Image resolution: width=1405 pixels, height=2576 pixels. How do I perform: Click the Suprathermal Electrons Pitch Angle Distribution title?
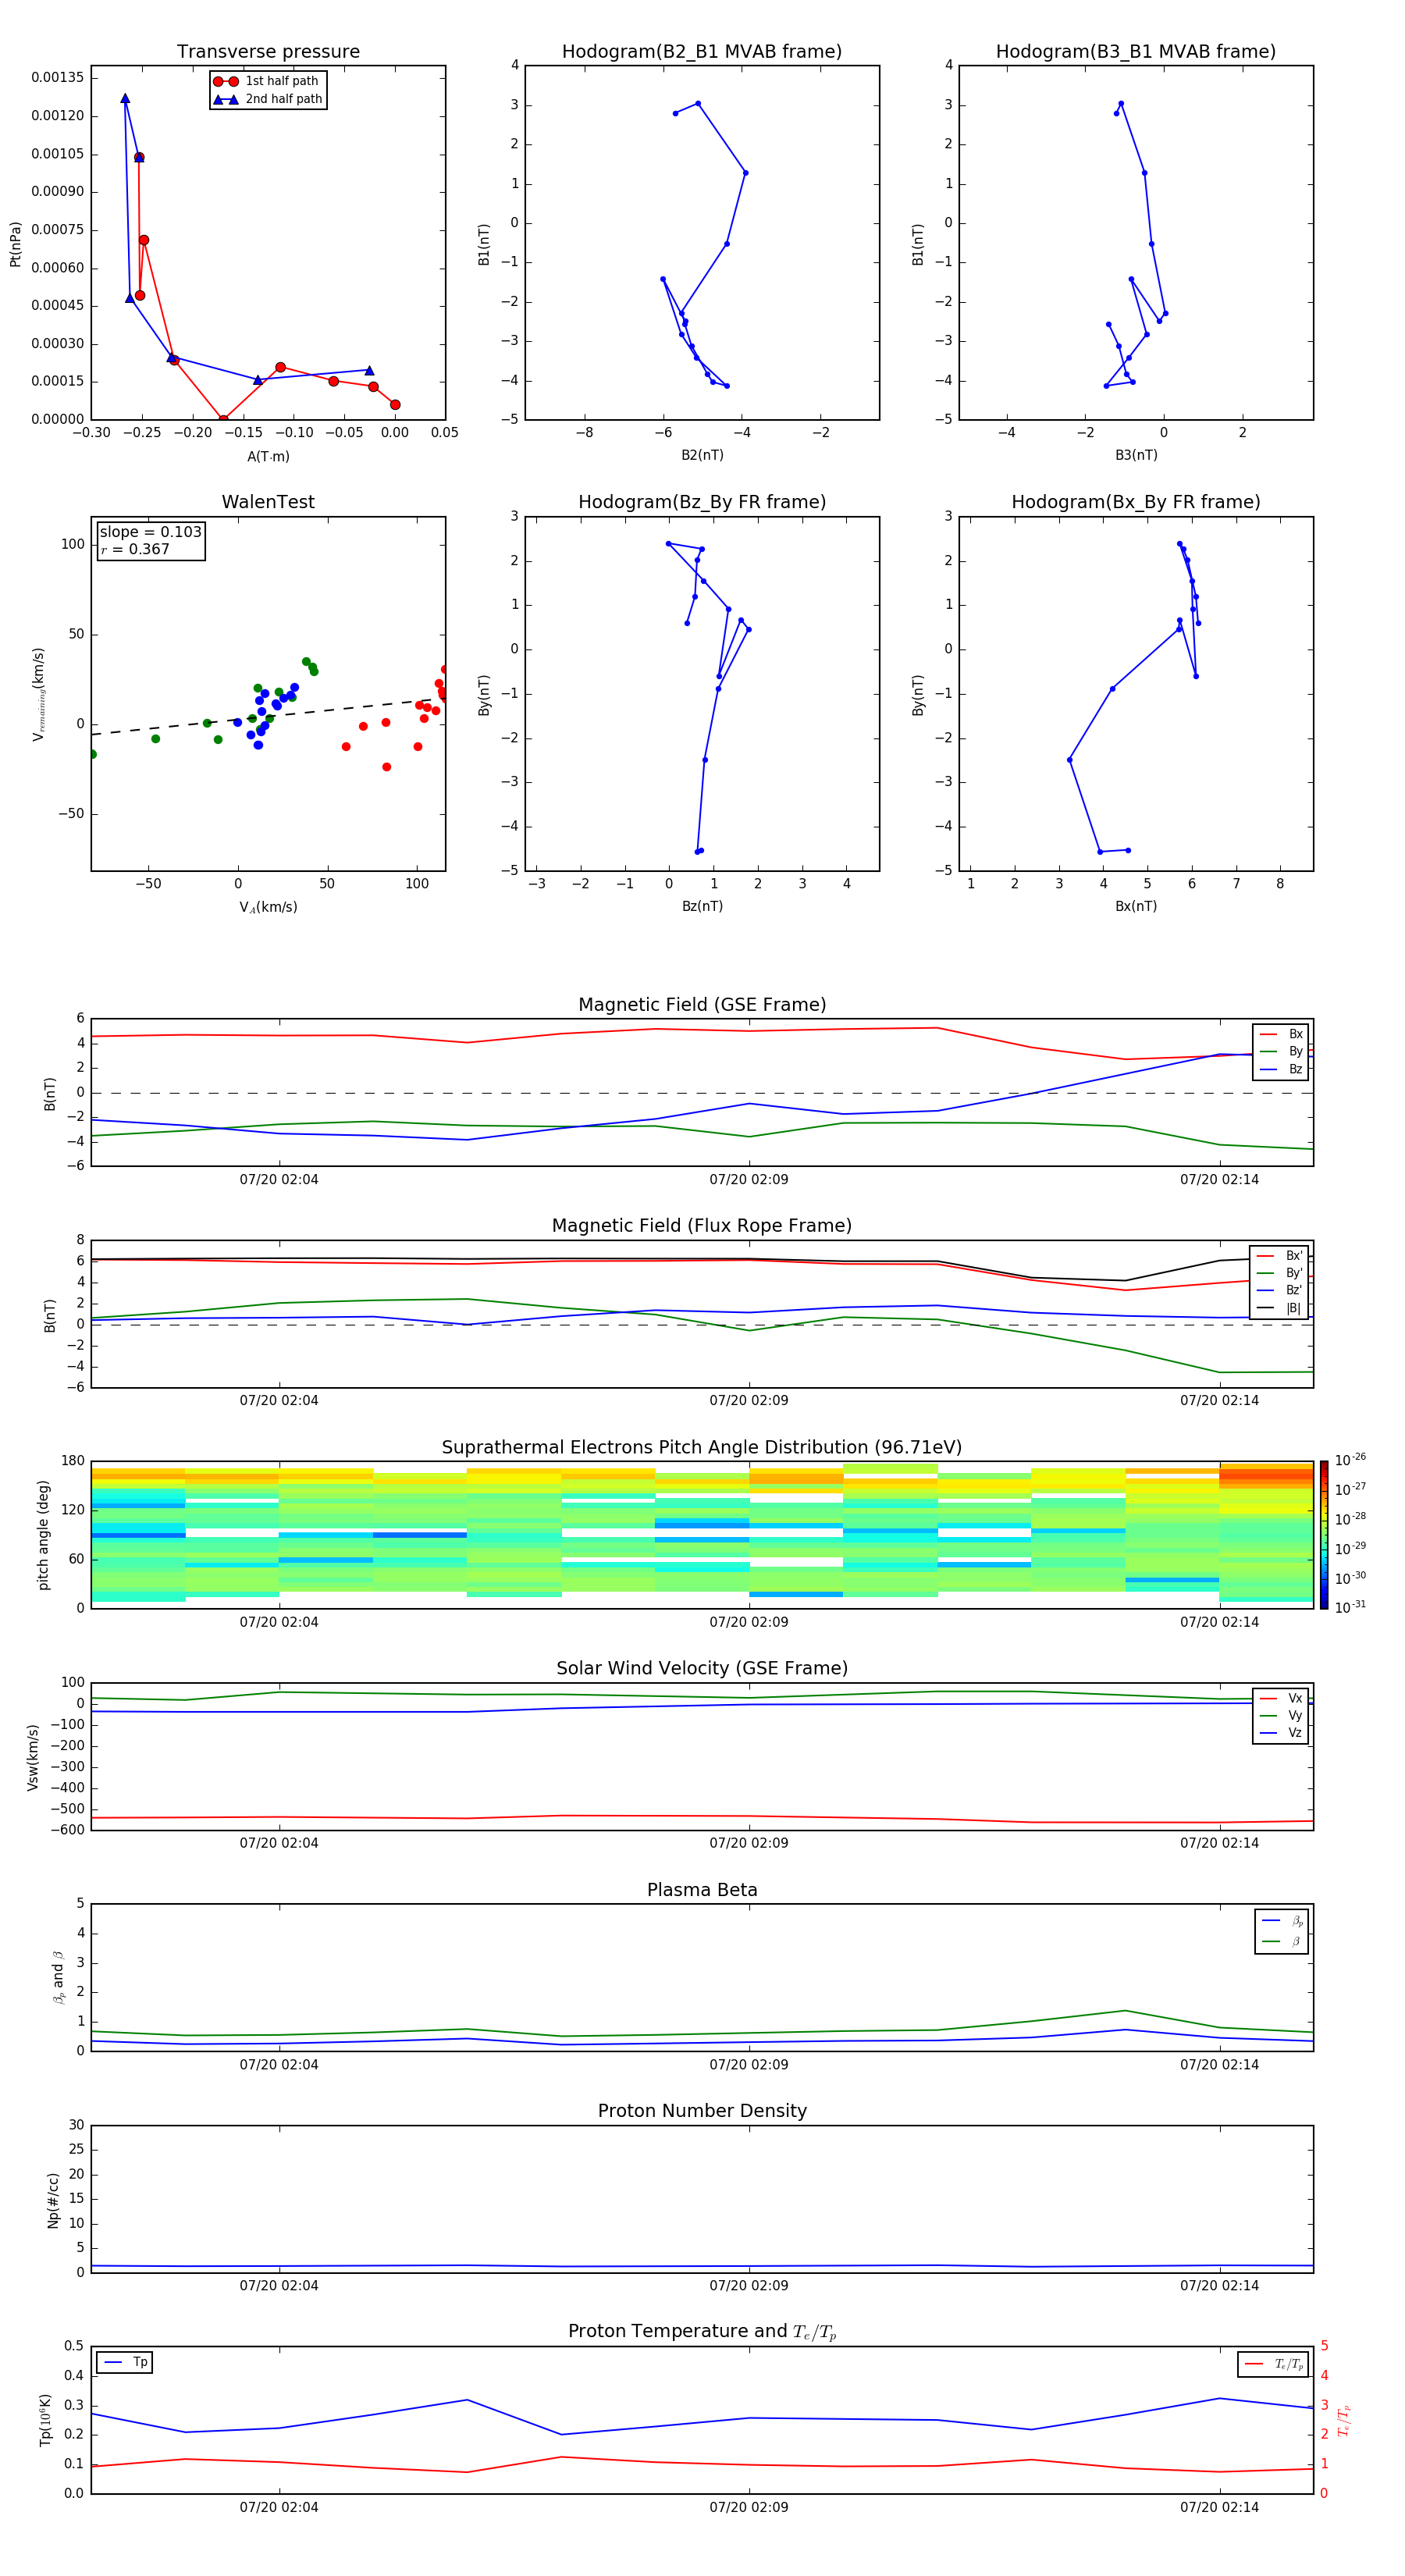(702, 1447)
